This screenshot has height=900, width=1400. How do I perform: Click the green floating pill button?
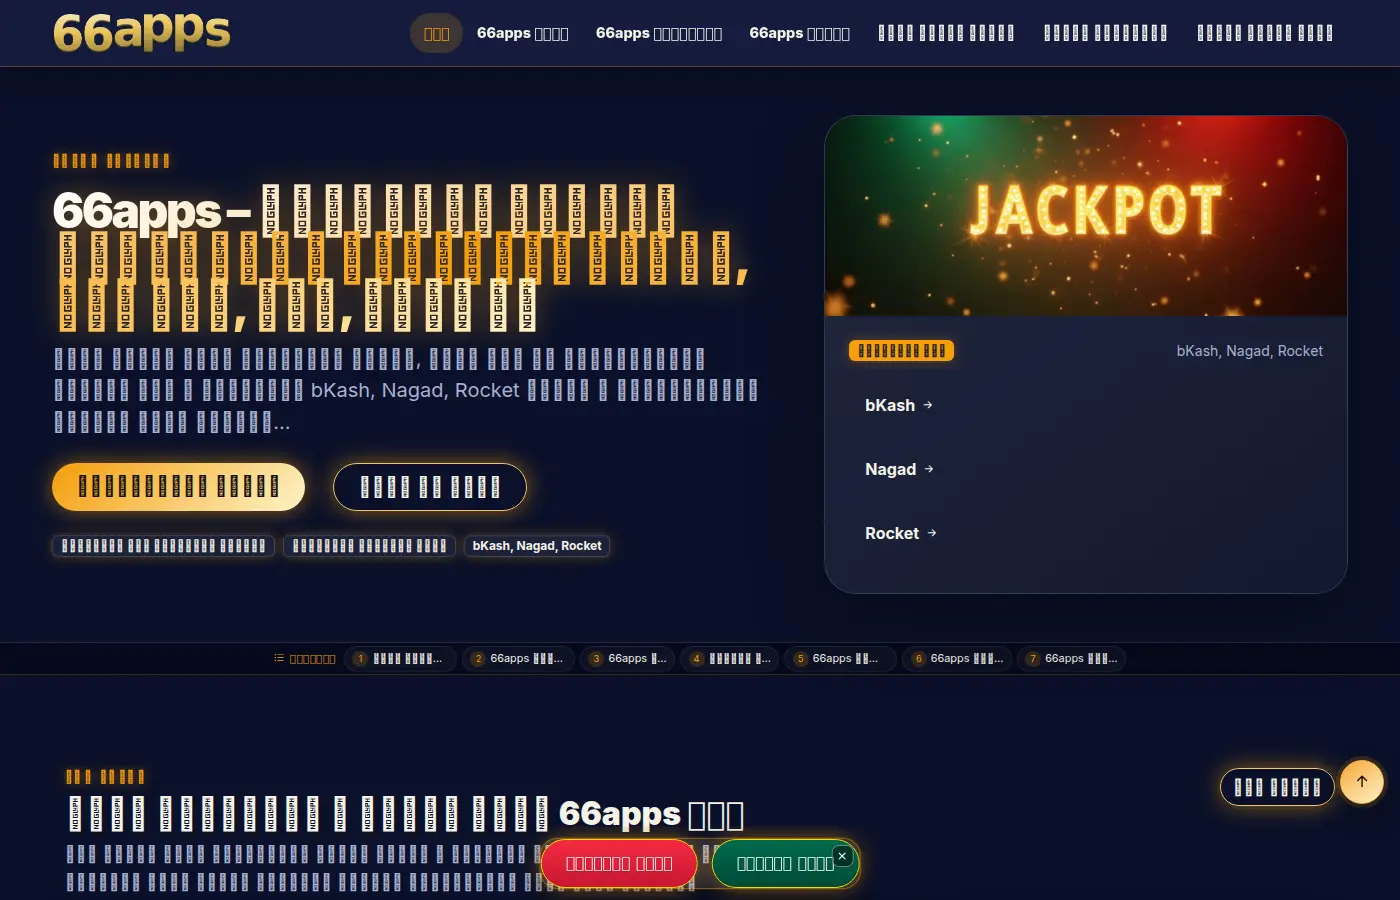click(785, 863)
